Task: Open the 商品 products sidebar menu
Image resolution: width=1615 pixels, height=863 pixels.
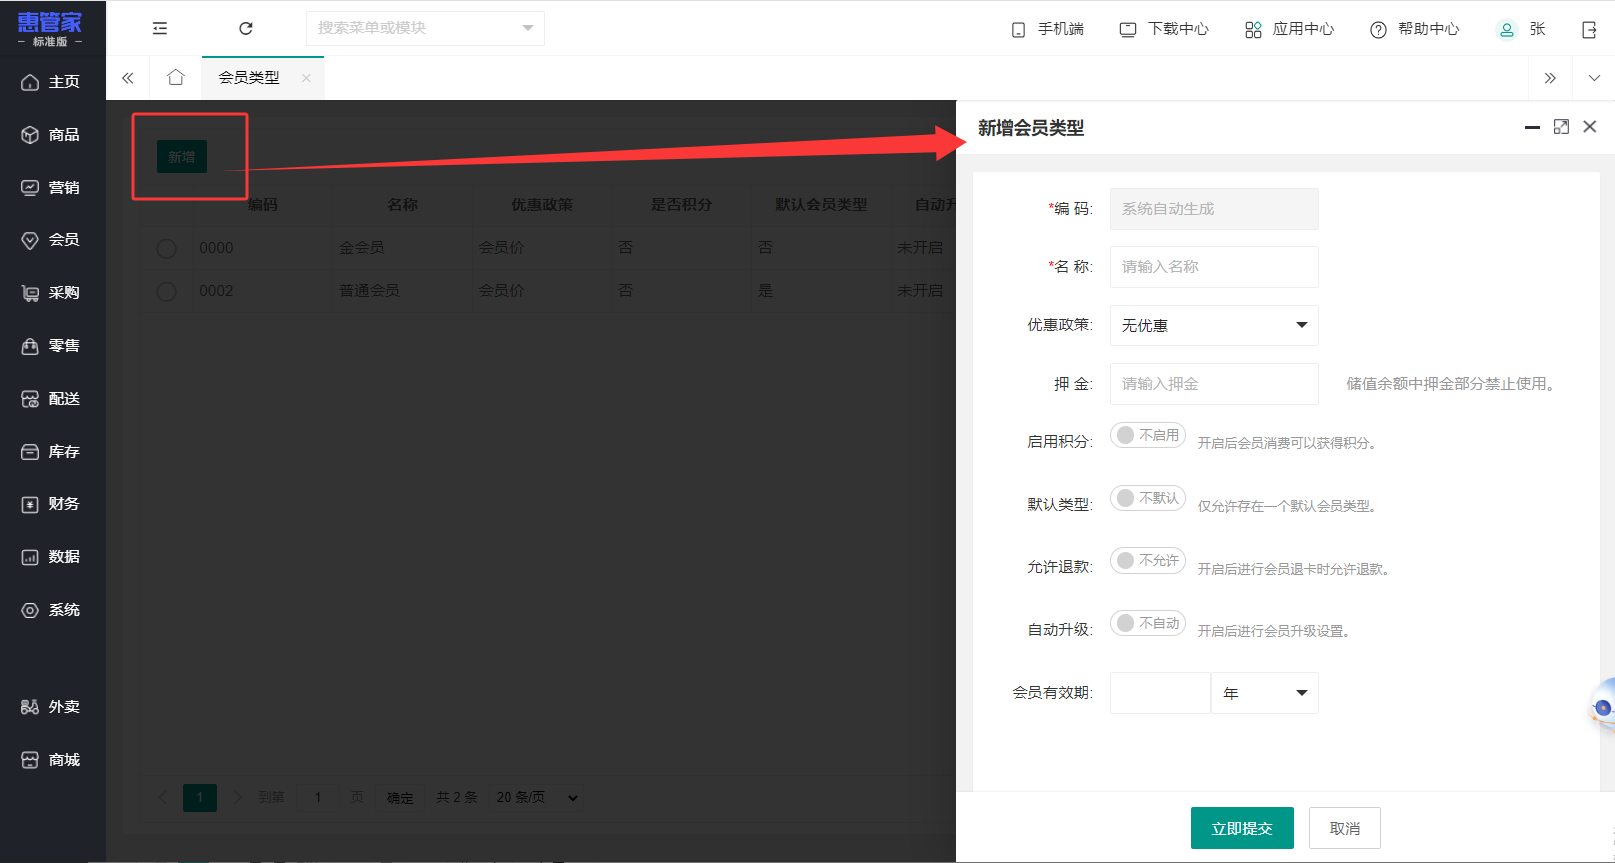Action: 52,135
